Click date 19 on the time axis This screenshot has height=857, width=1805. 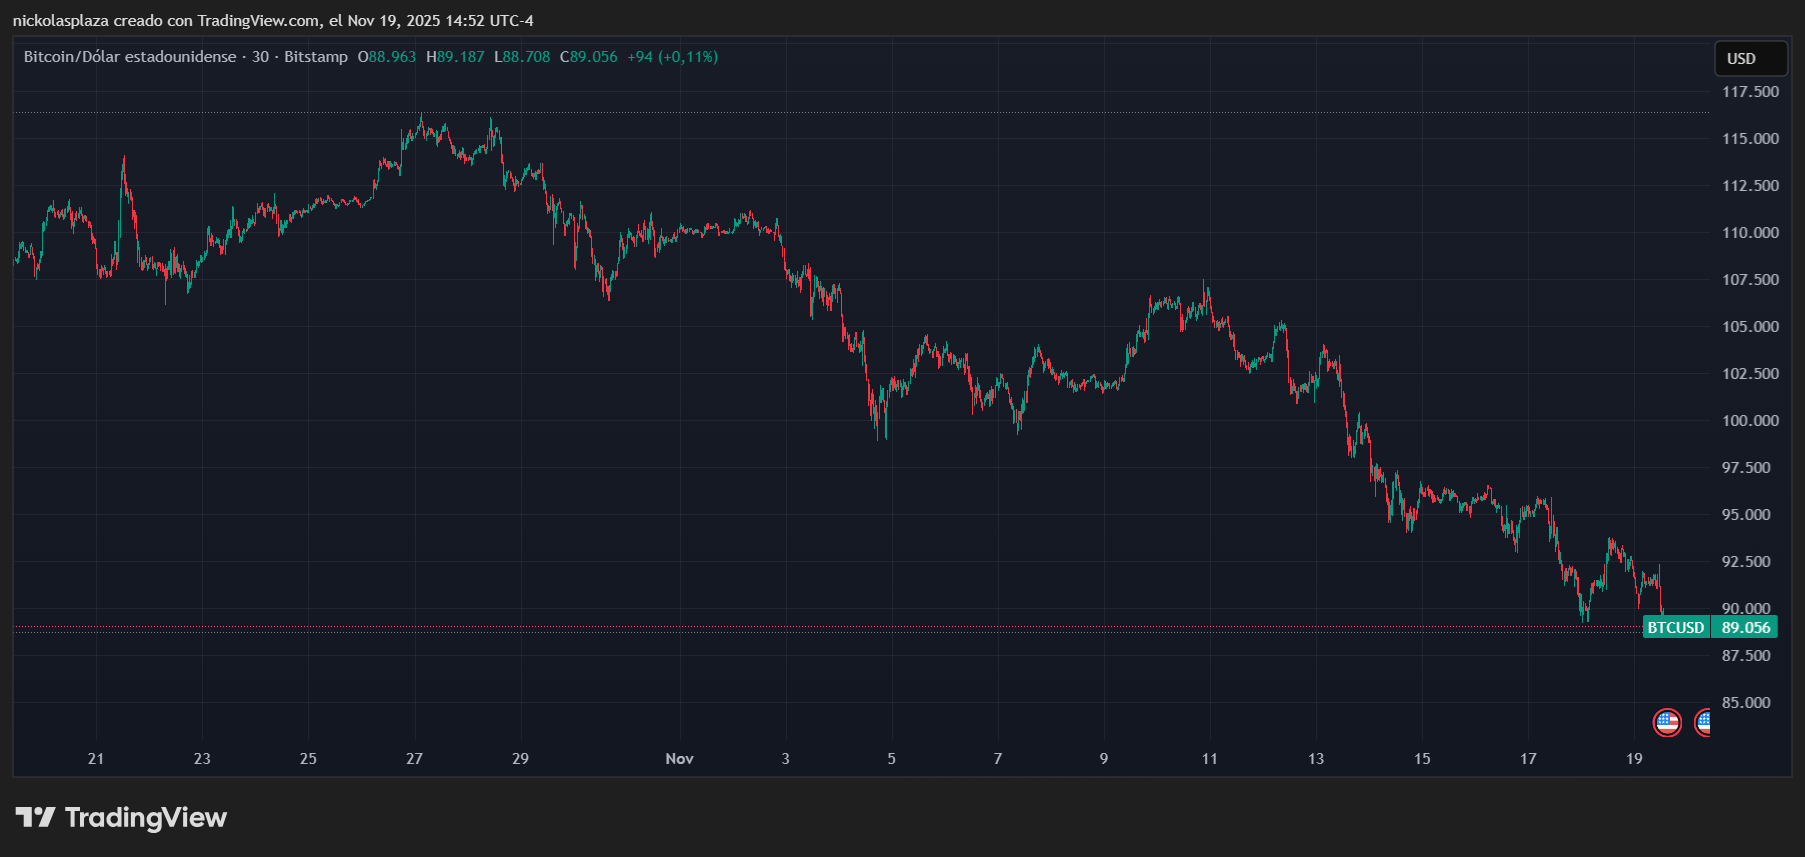(1634, 759)
